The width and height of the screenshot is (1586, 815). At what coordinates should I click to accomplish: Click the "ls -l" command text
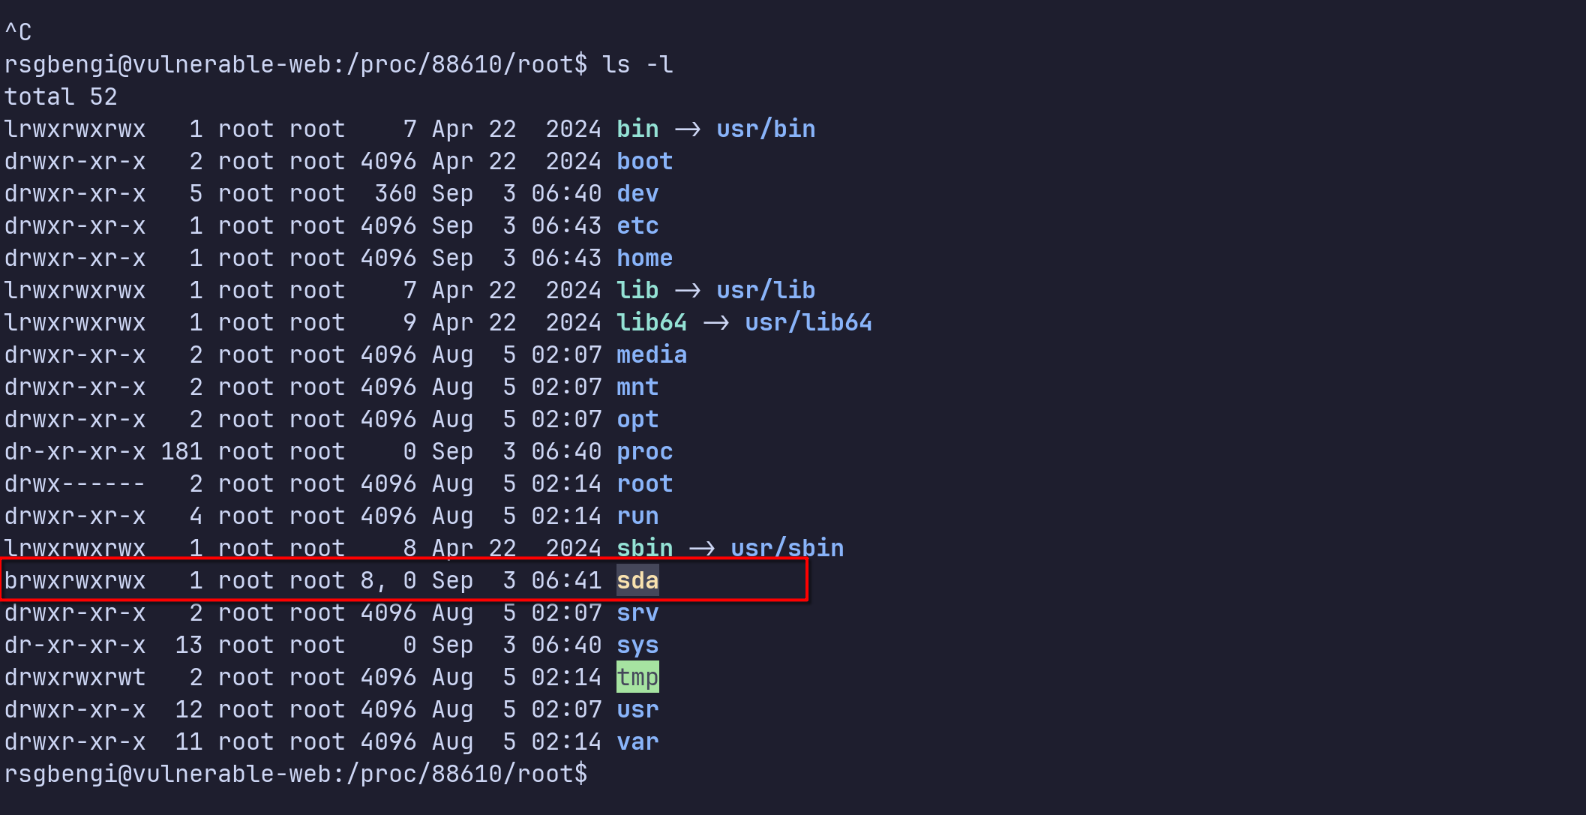637,65
